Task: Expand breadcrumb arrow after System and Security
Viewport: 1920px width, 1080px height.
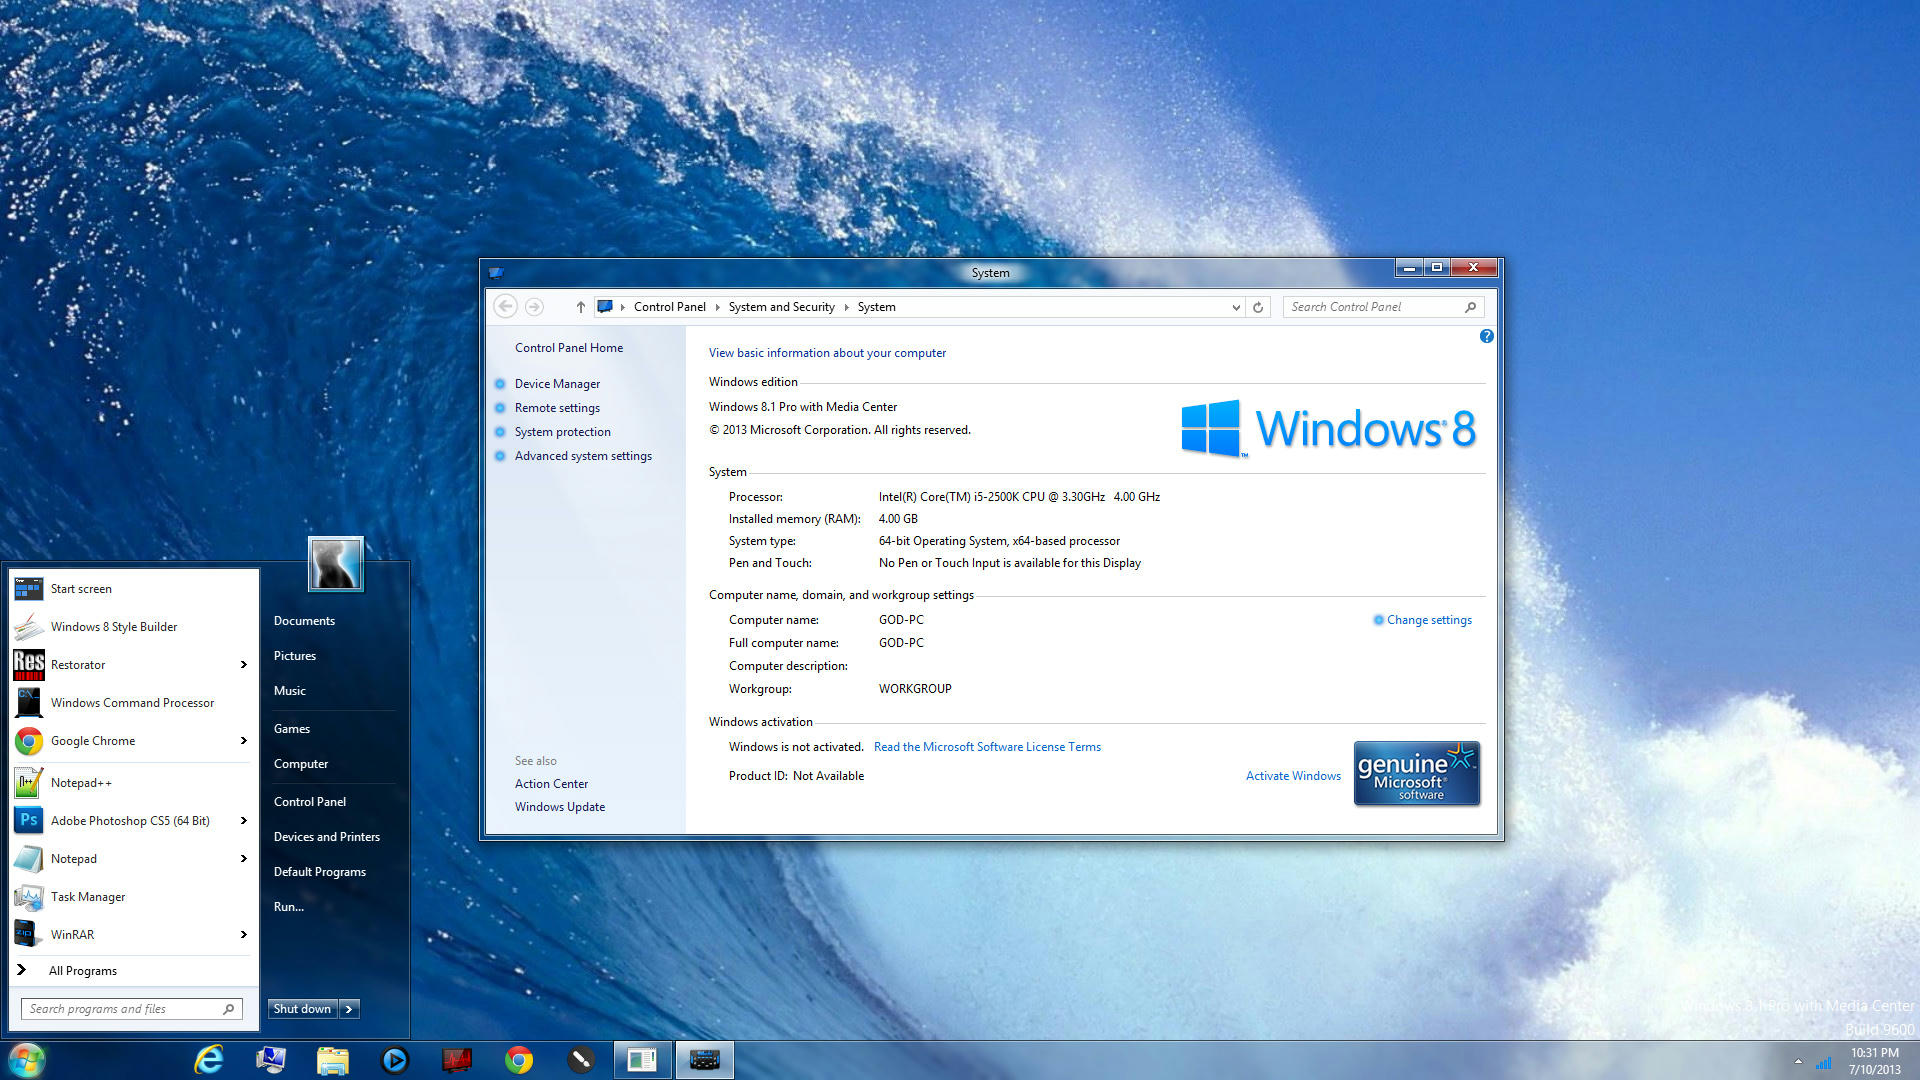Action: click(x=846, y=307)
